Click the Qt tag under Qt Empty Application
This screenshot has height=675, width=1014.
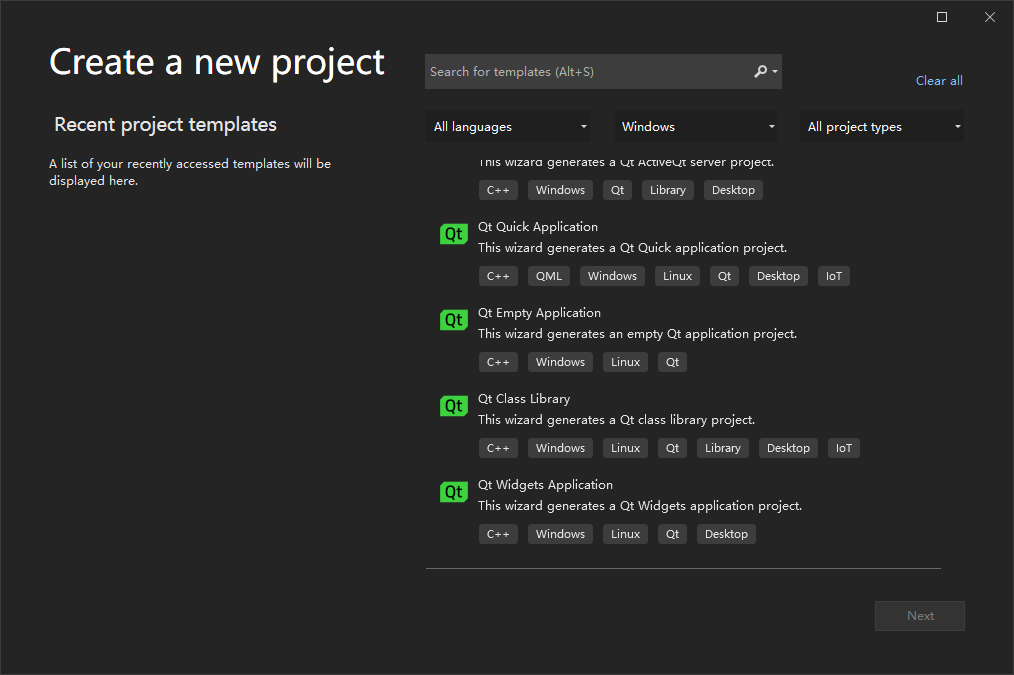pyautogui.click(x=673, y=362)
